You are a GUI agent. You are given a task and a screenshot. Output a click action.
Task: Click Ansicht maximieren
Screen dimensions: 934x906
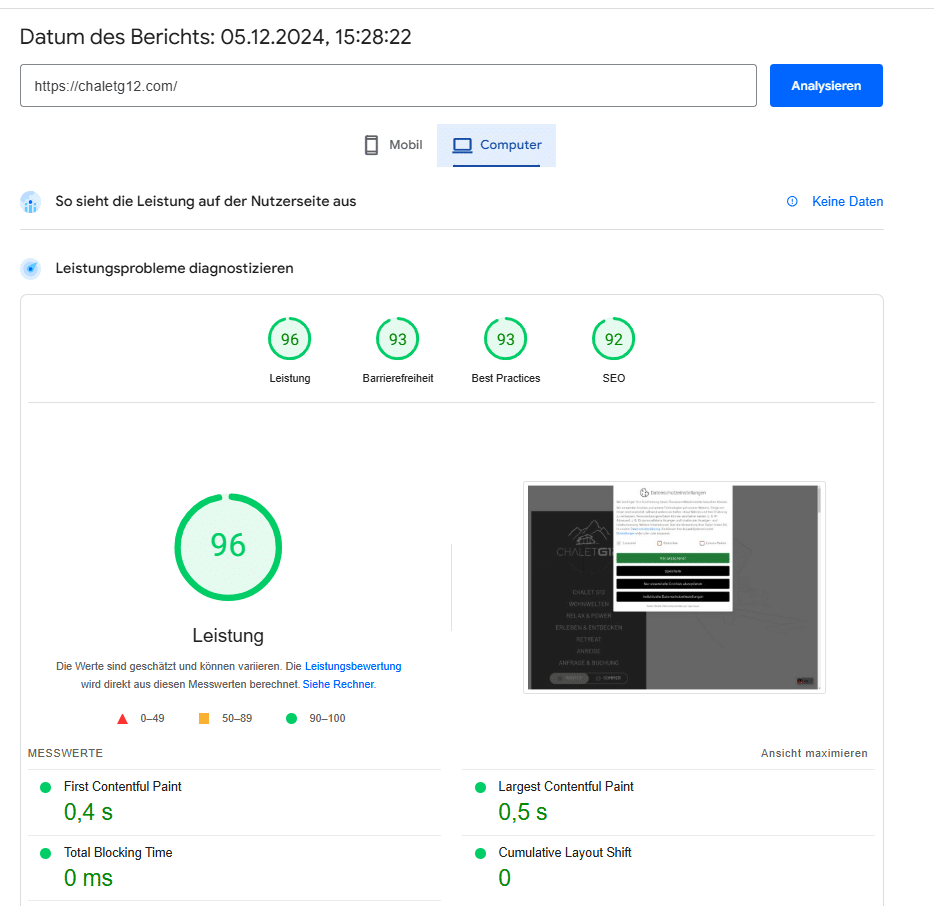click(x=814, y=753)
